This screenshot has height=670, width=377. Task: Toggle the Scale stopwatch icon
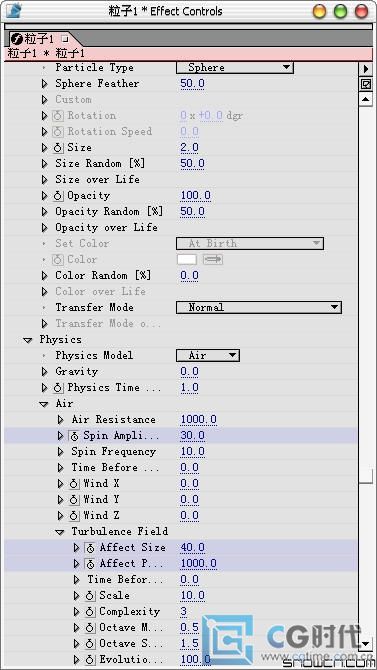(x=90, y=596)
